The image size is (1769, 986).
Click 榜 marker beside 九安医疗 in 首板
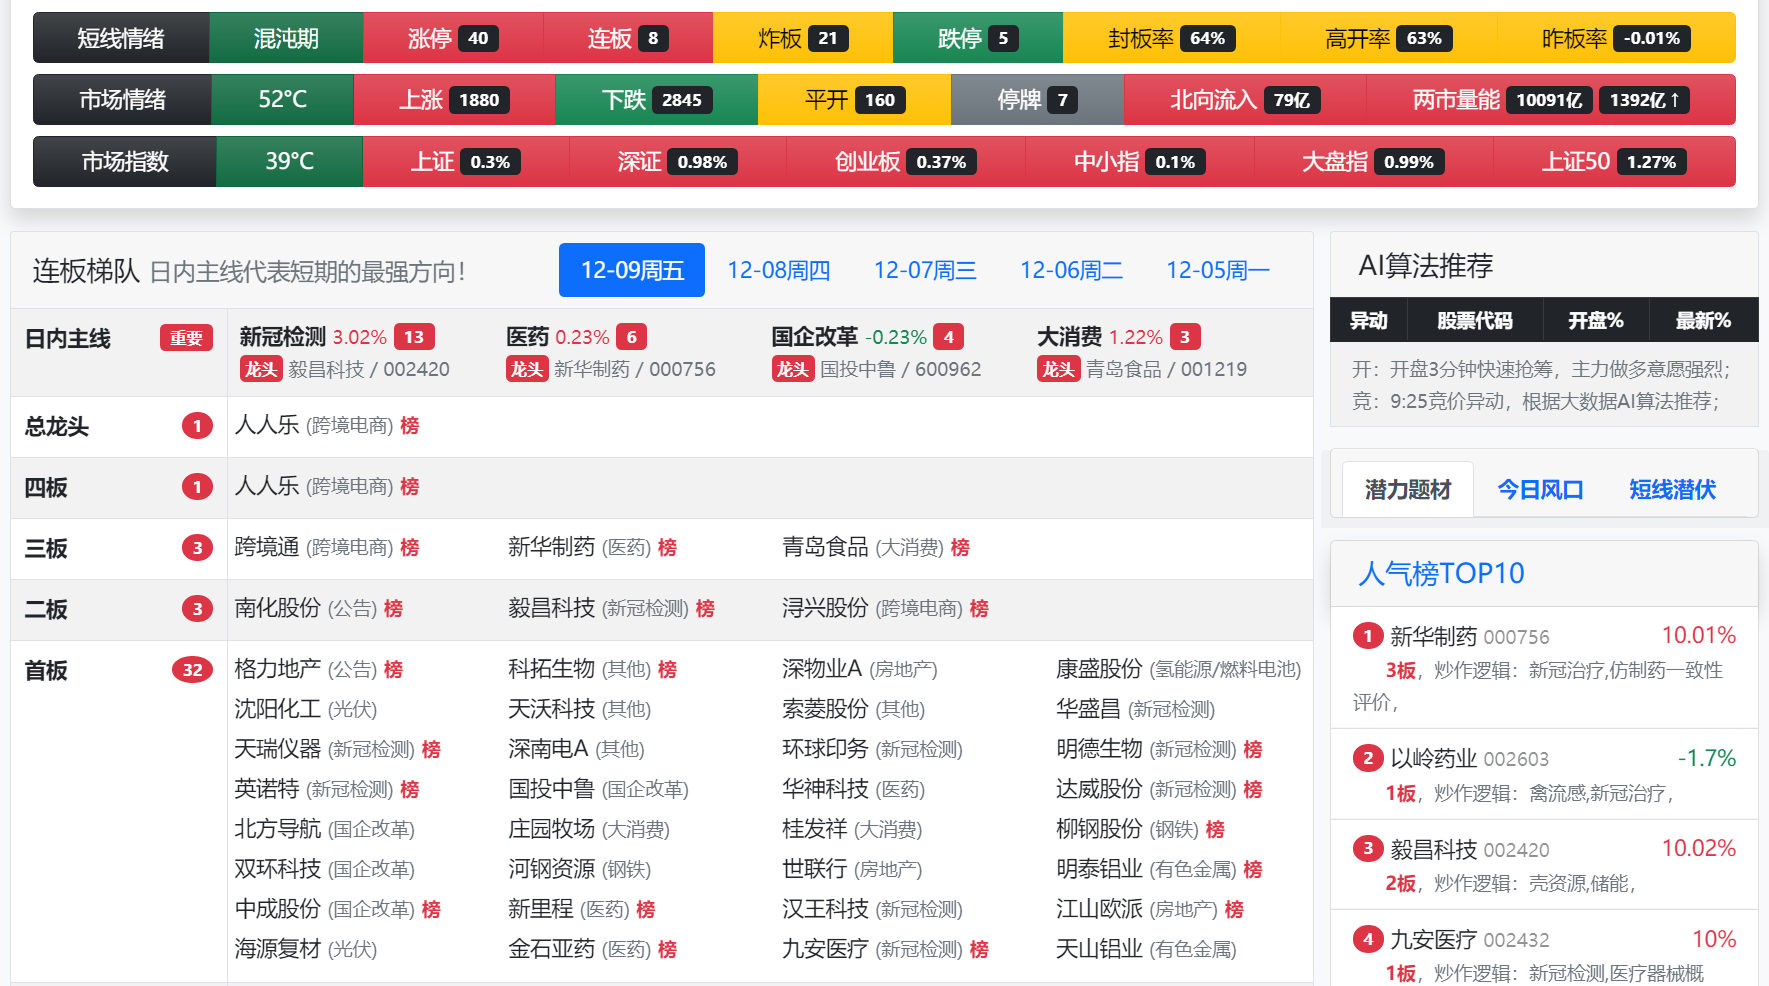coord(979,950)
